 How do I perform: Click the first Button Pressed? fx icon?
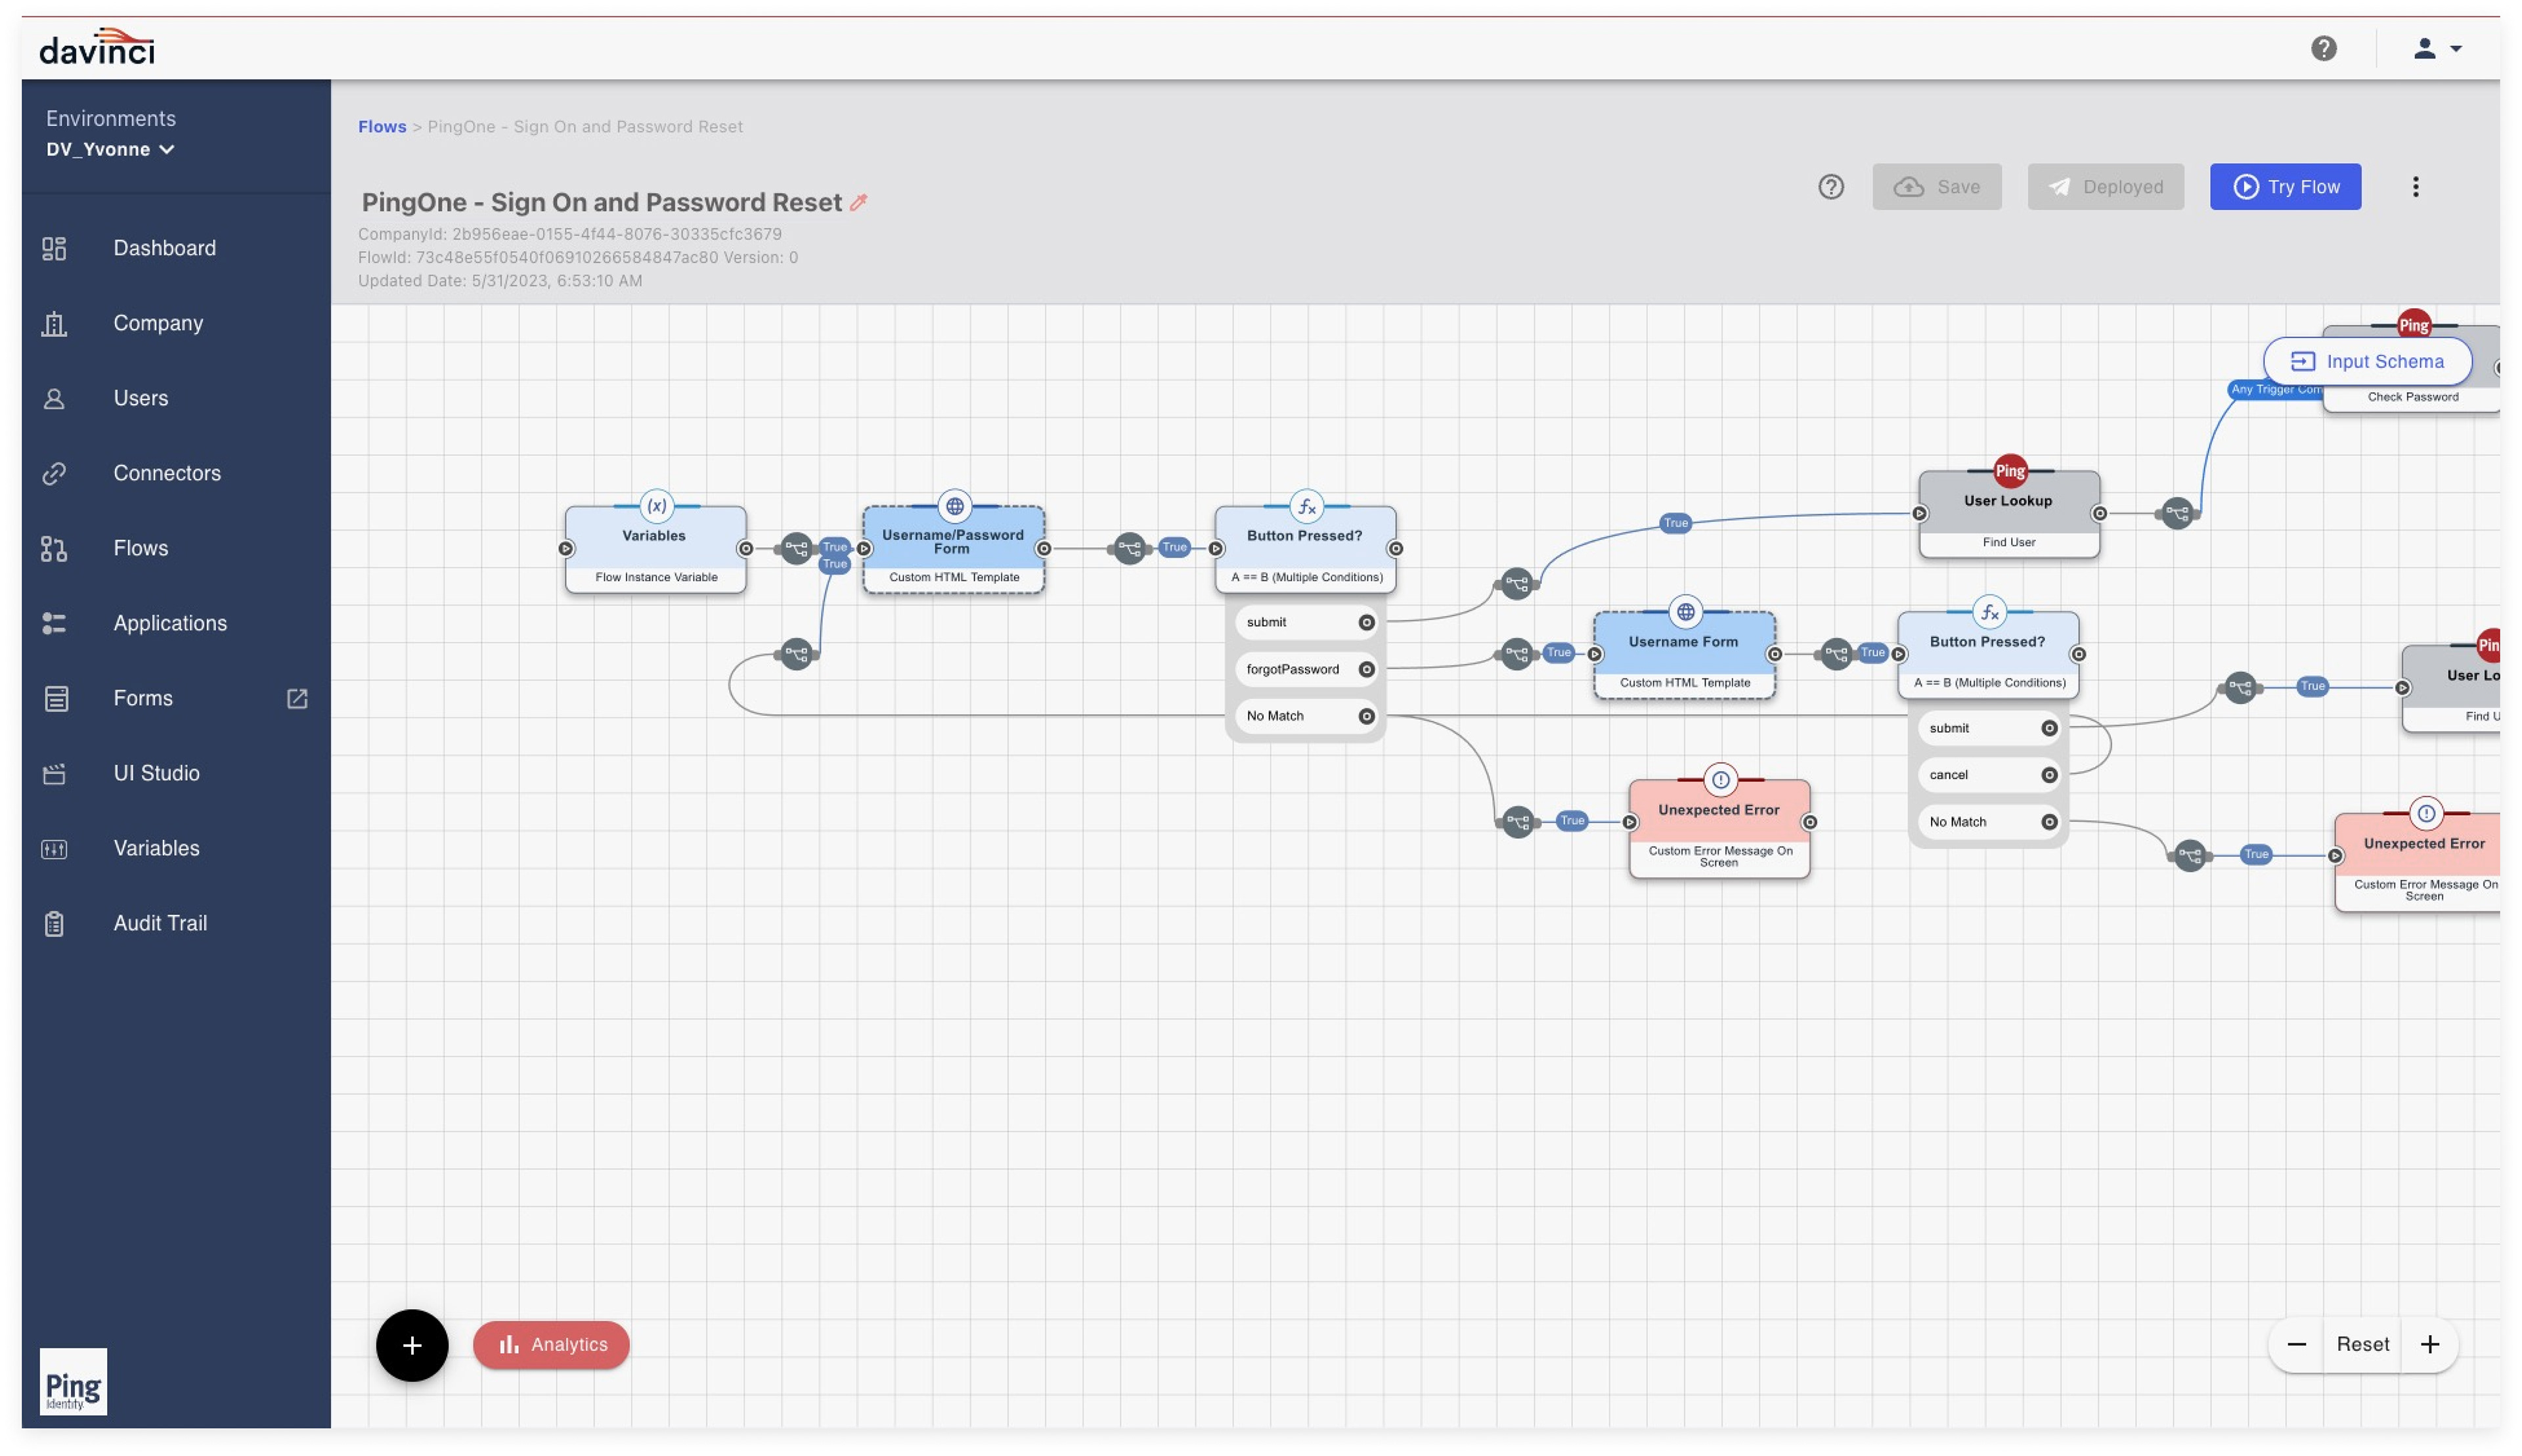(x=1306, y=507)
